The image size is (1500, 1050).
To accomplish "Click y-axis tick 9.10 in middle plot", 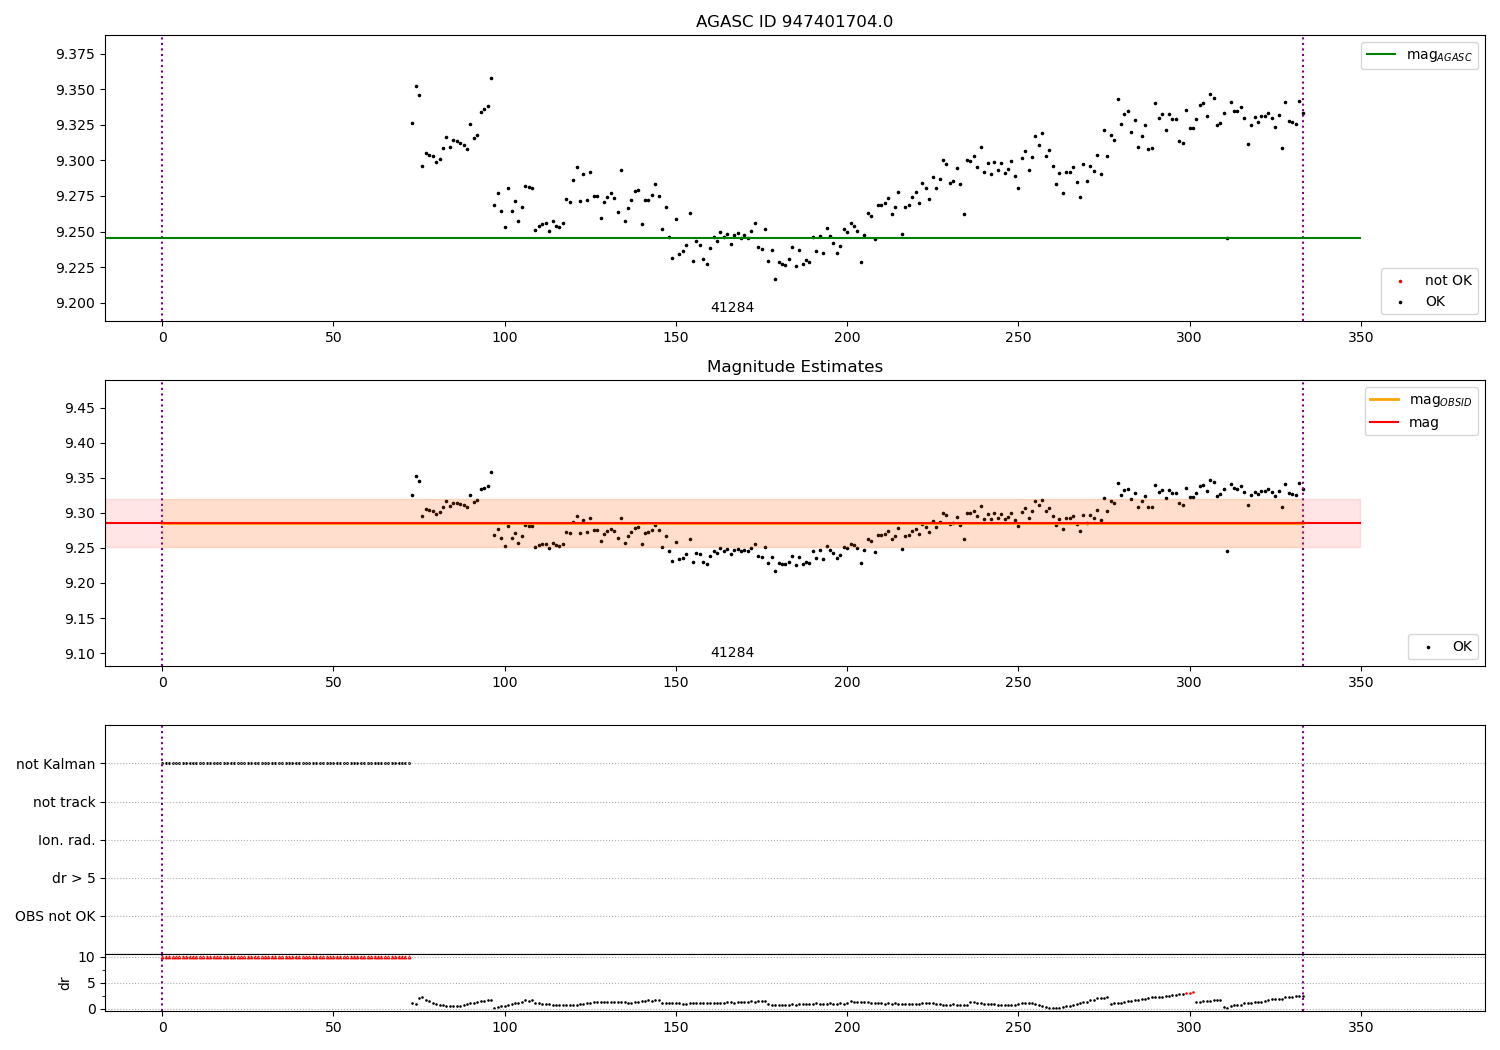I will [80, 654].
